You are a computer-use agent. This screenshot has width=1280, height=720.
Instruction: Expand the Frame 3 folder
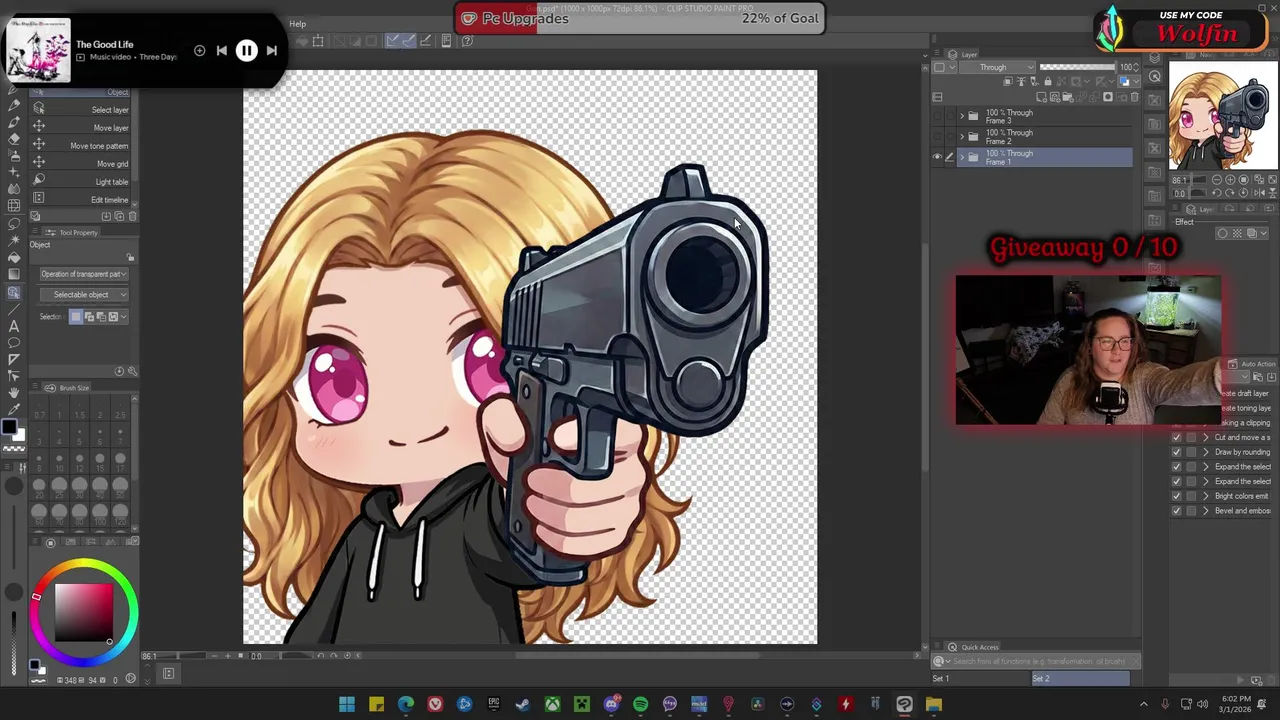[962, 116]
